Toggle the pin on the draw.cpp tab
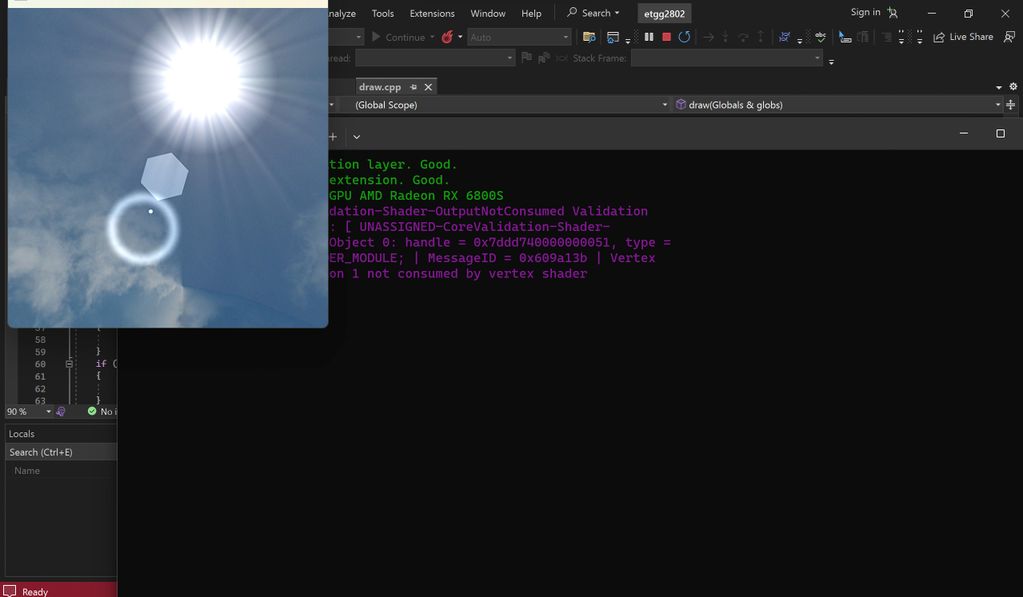The image size is (1023, 597). (x=413, y=87)
